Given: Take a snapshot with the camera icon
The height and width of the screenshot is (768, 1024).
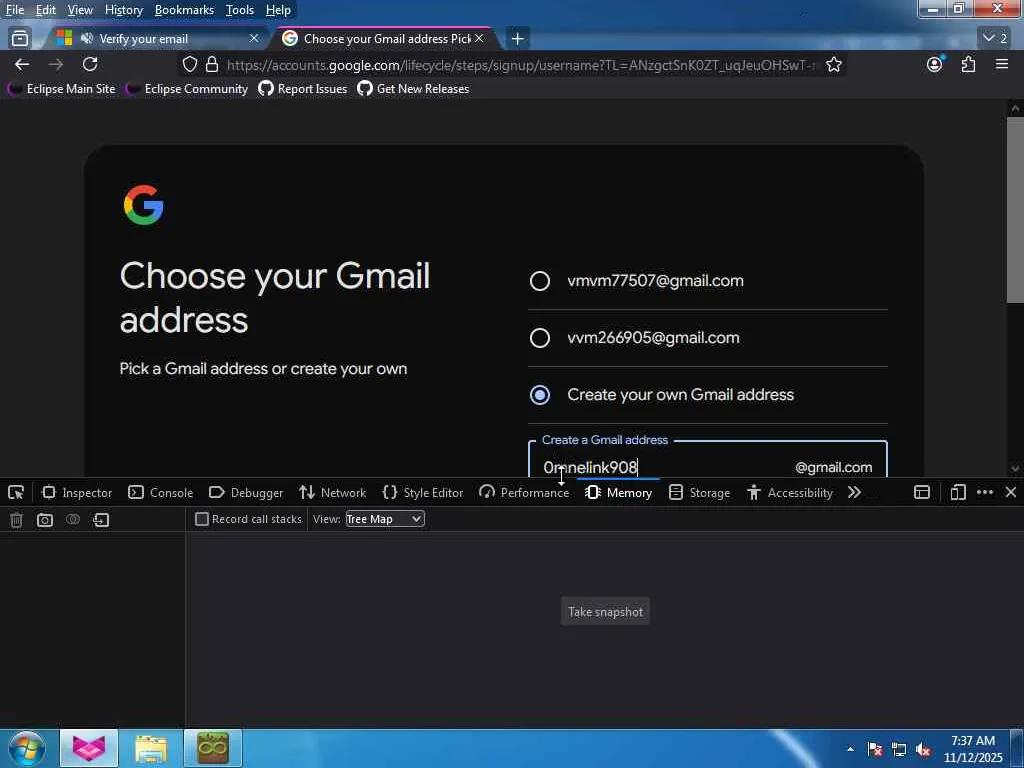Looking at the screenshot, I should point(44,520).
